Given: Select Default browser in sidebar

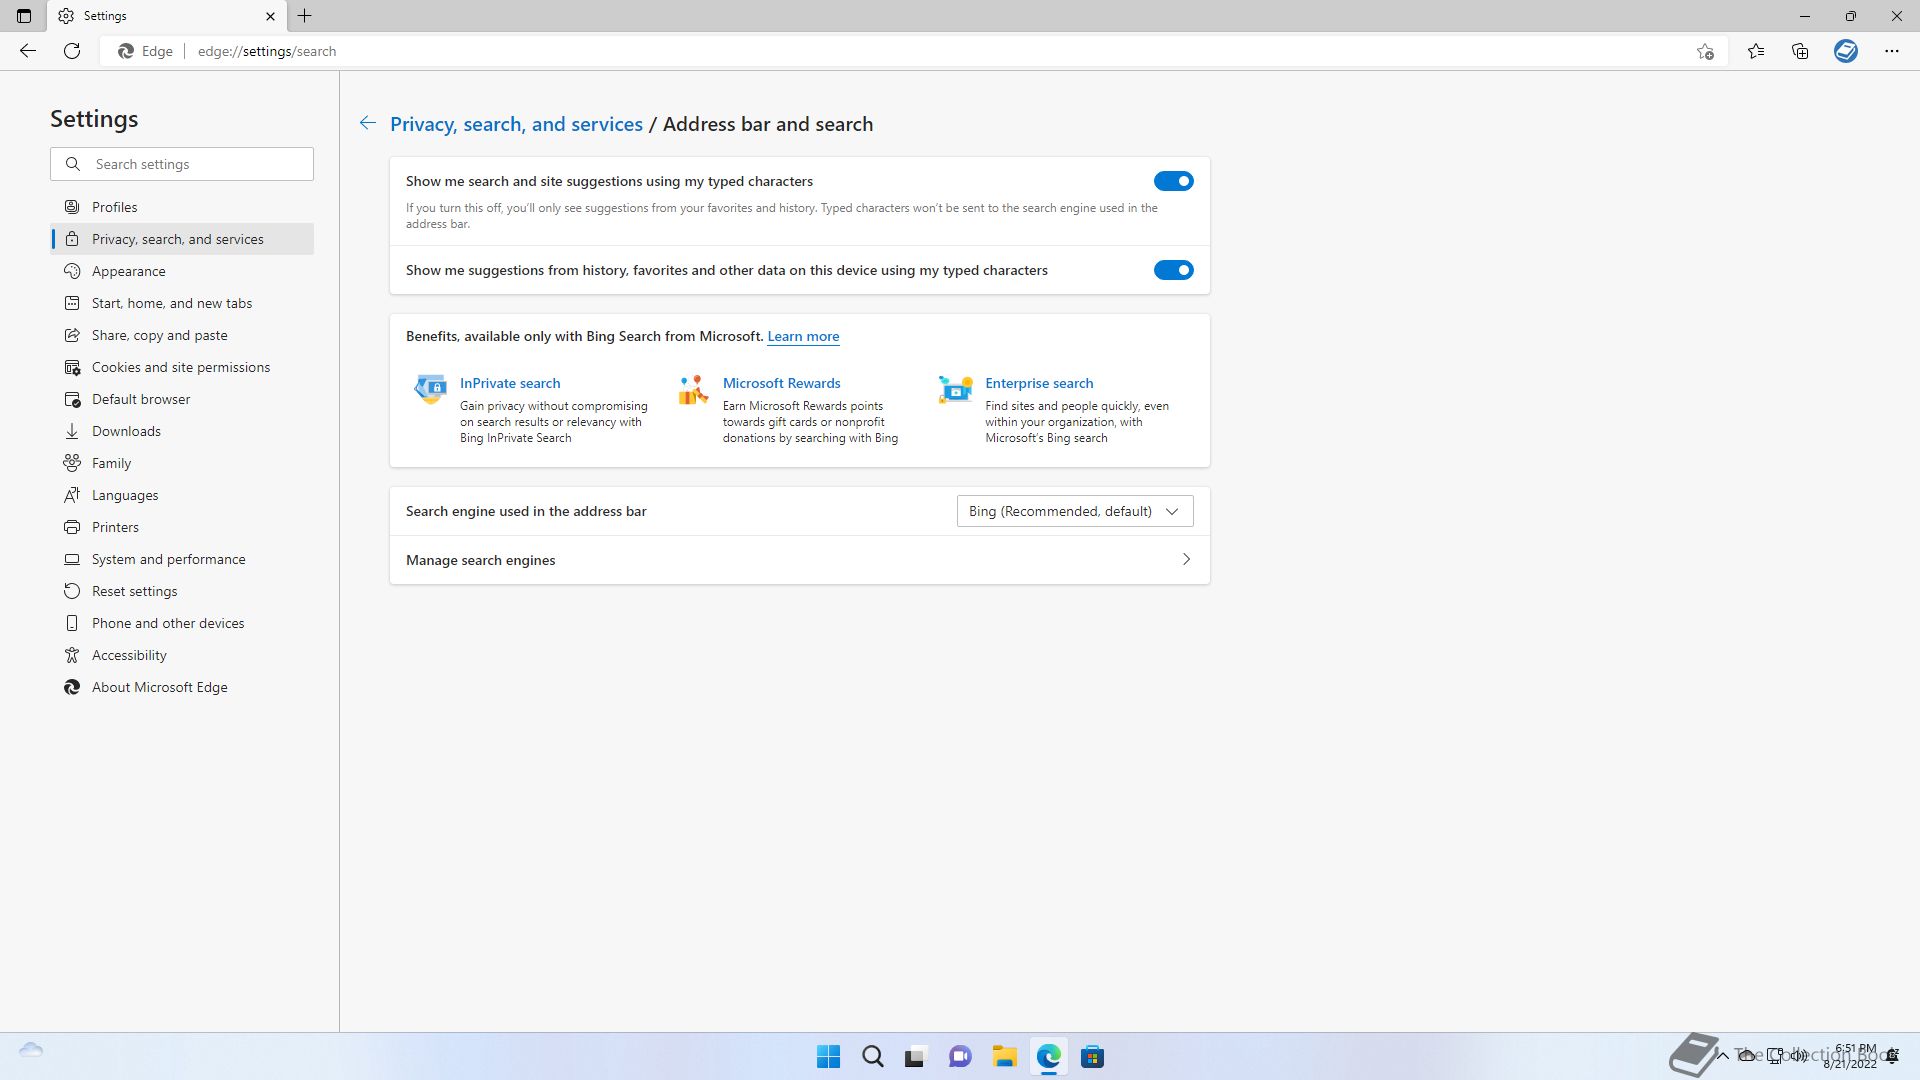Looking at the screenshot, I should 182,399.
